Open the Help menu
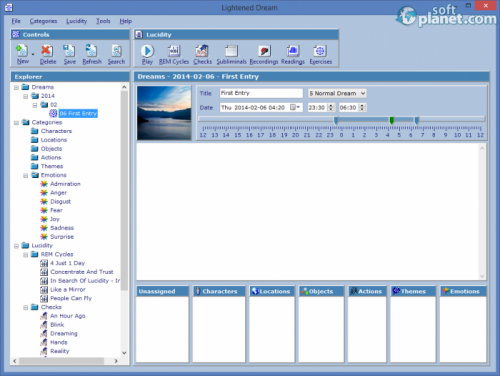This screenshot has height=376, width=500. [126, 21]
